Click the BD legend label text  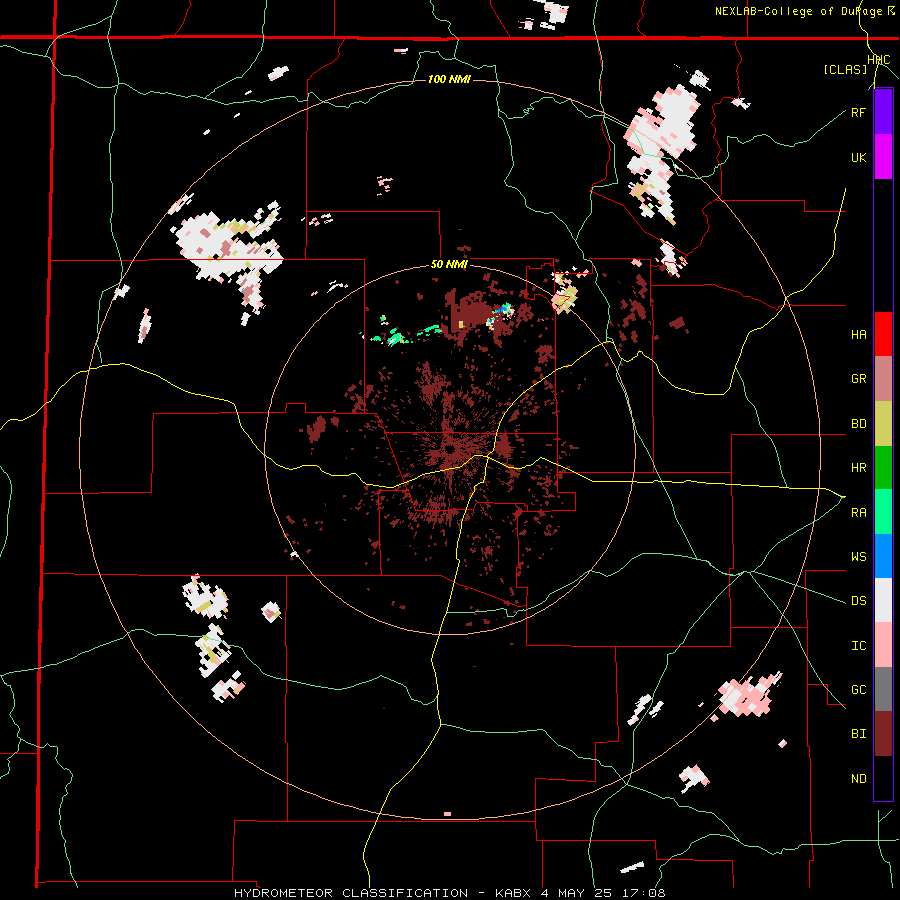tap(858, 424)
